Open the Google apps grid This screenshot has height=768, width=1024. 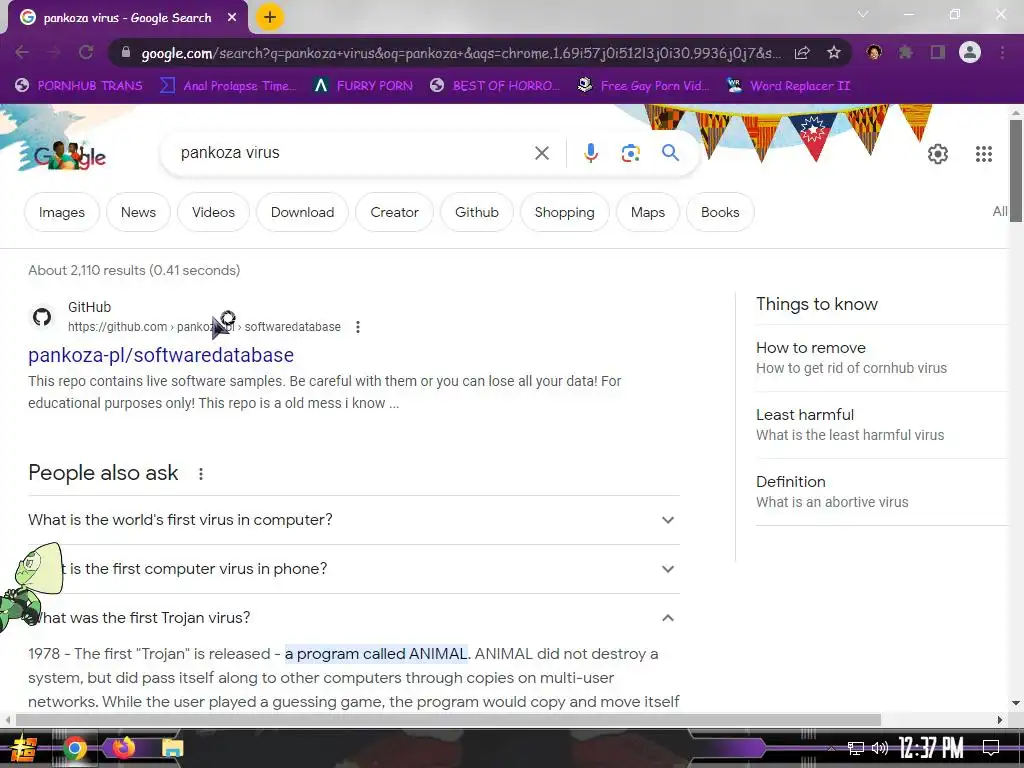[984, 154]
